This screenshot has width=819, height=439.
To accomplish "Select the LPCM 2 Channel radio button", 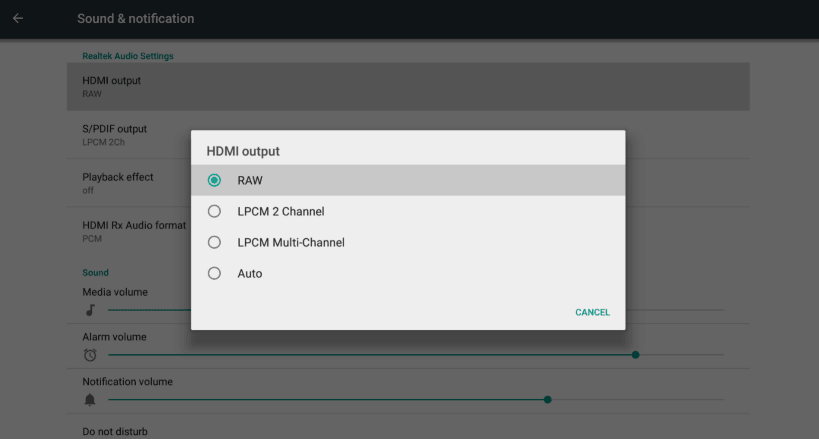I will click(214, 211).
